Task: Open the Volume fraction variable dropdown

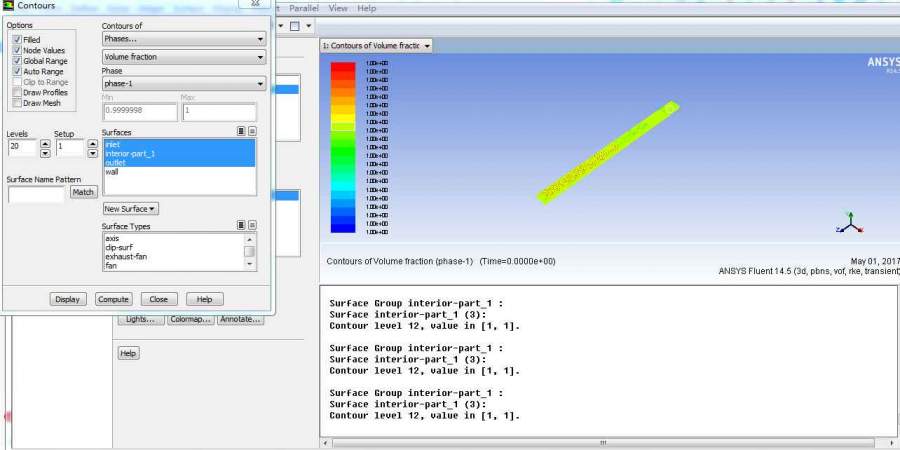Action: click(x=184, y=57)
